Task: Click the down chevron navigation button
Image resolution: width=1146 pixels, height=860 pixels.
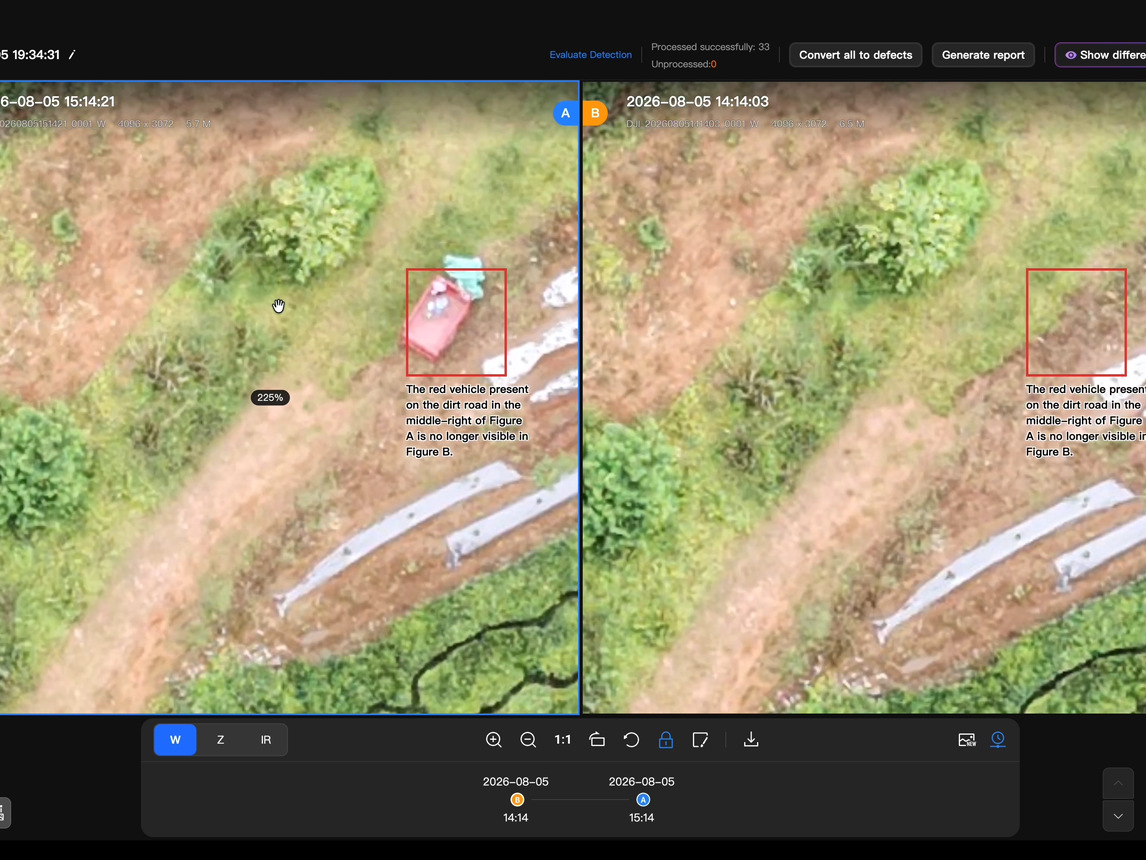Action: click(1117, 816)
